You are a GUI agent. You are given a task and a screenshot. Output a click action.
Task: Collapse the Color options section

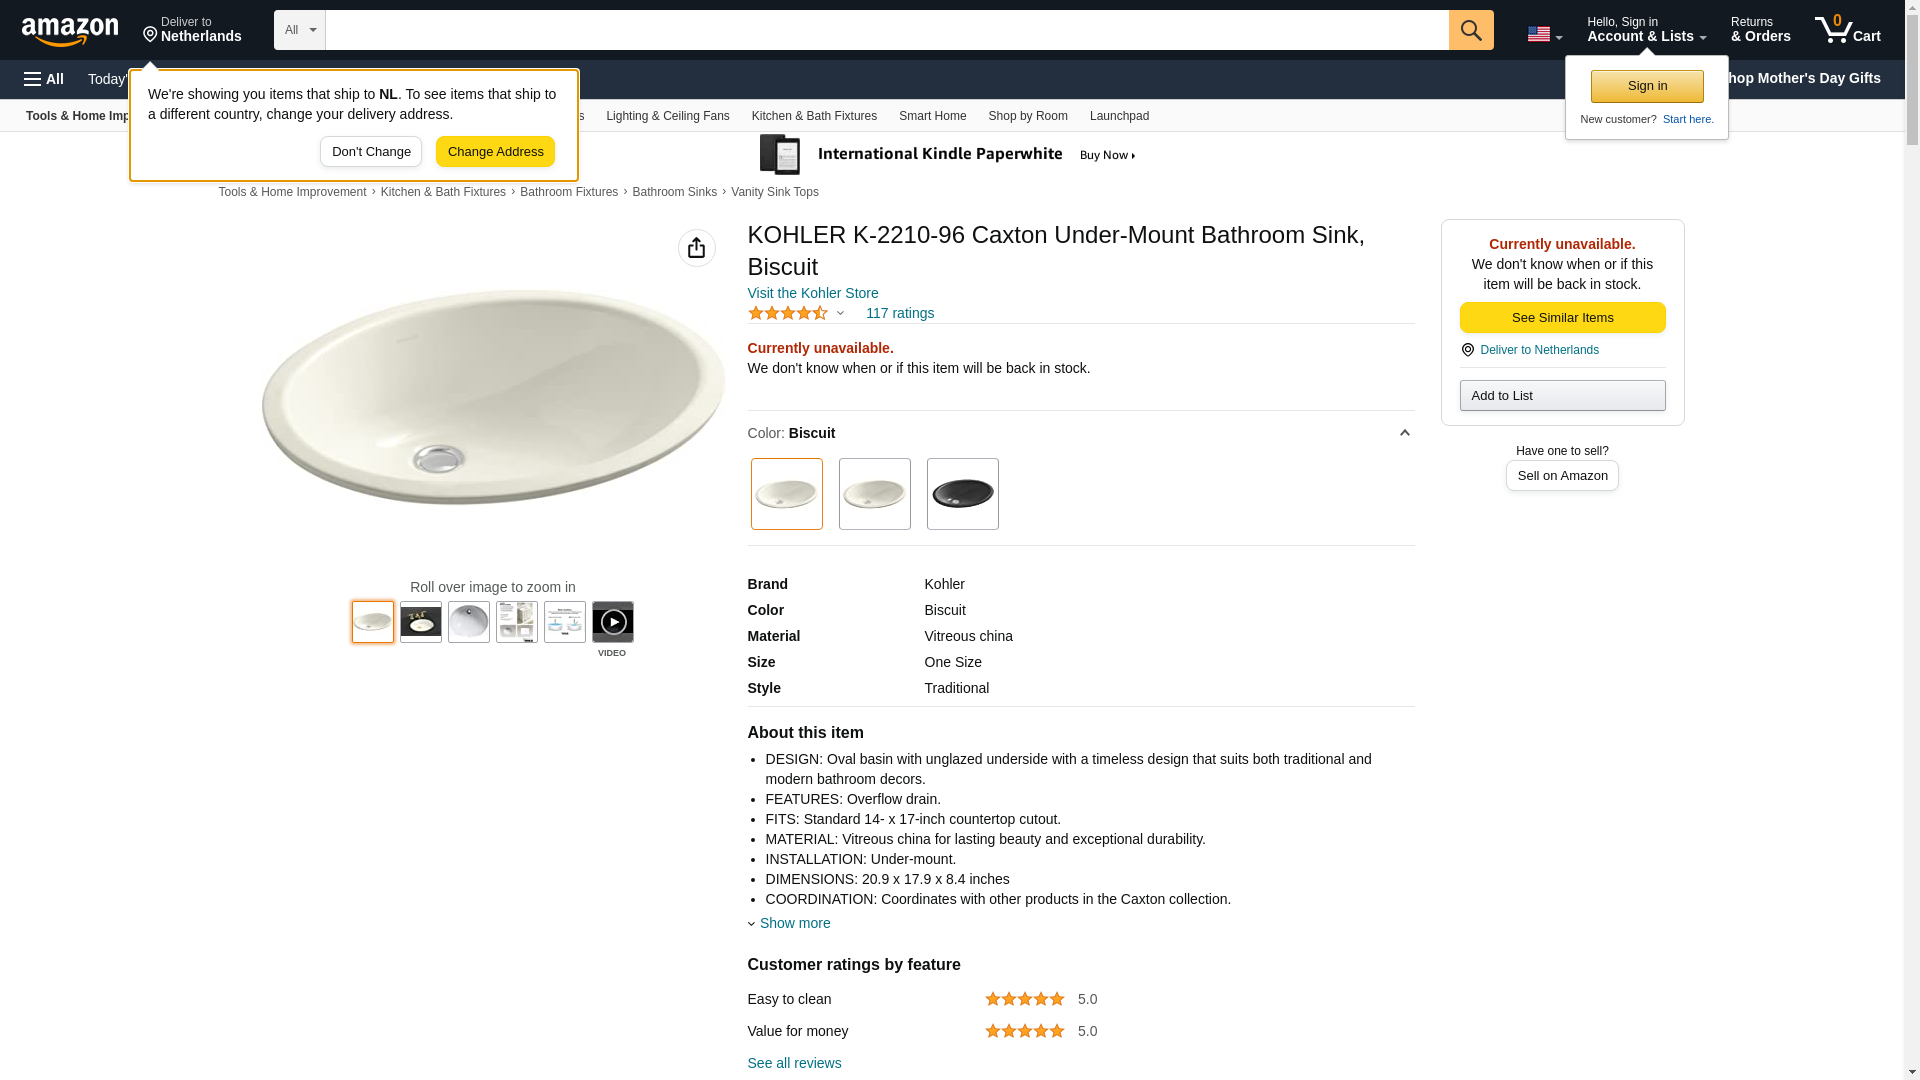point(1404,433)
